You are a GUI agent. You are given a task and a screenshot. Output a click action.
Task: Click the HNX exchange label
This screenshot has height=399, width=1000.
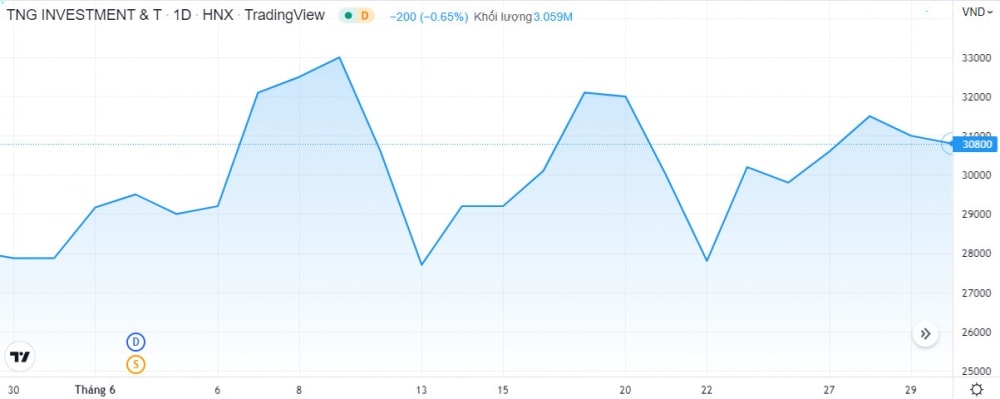(217, 15)
